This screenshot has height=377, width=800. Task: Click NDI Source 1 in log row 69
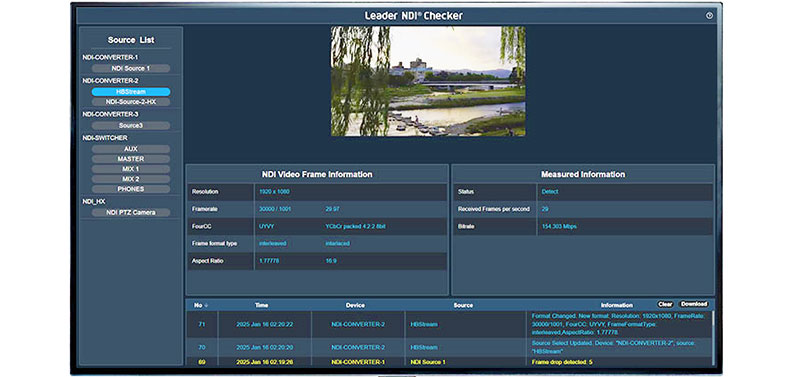(x=428, y=362)
